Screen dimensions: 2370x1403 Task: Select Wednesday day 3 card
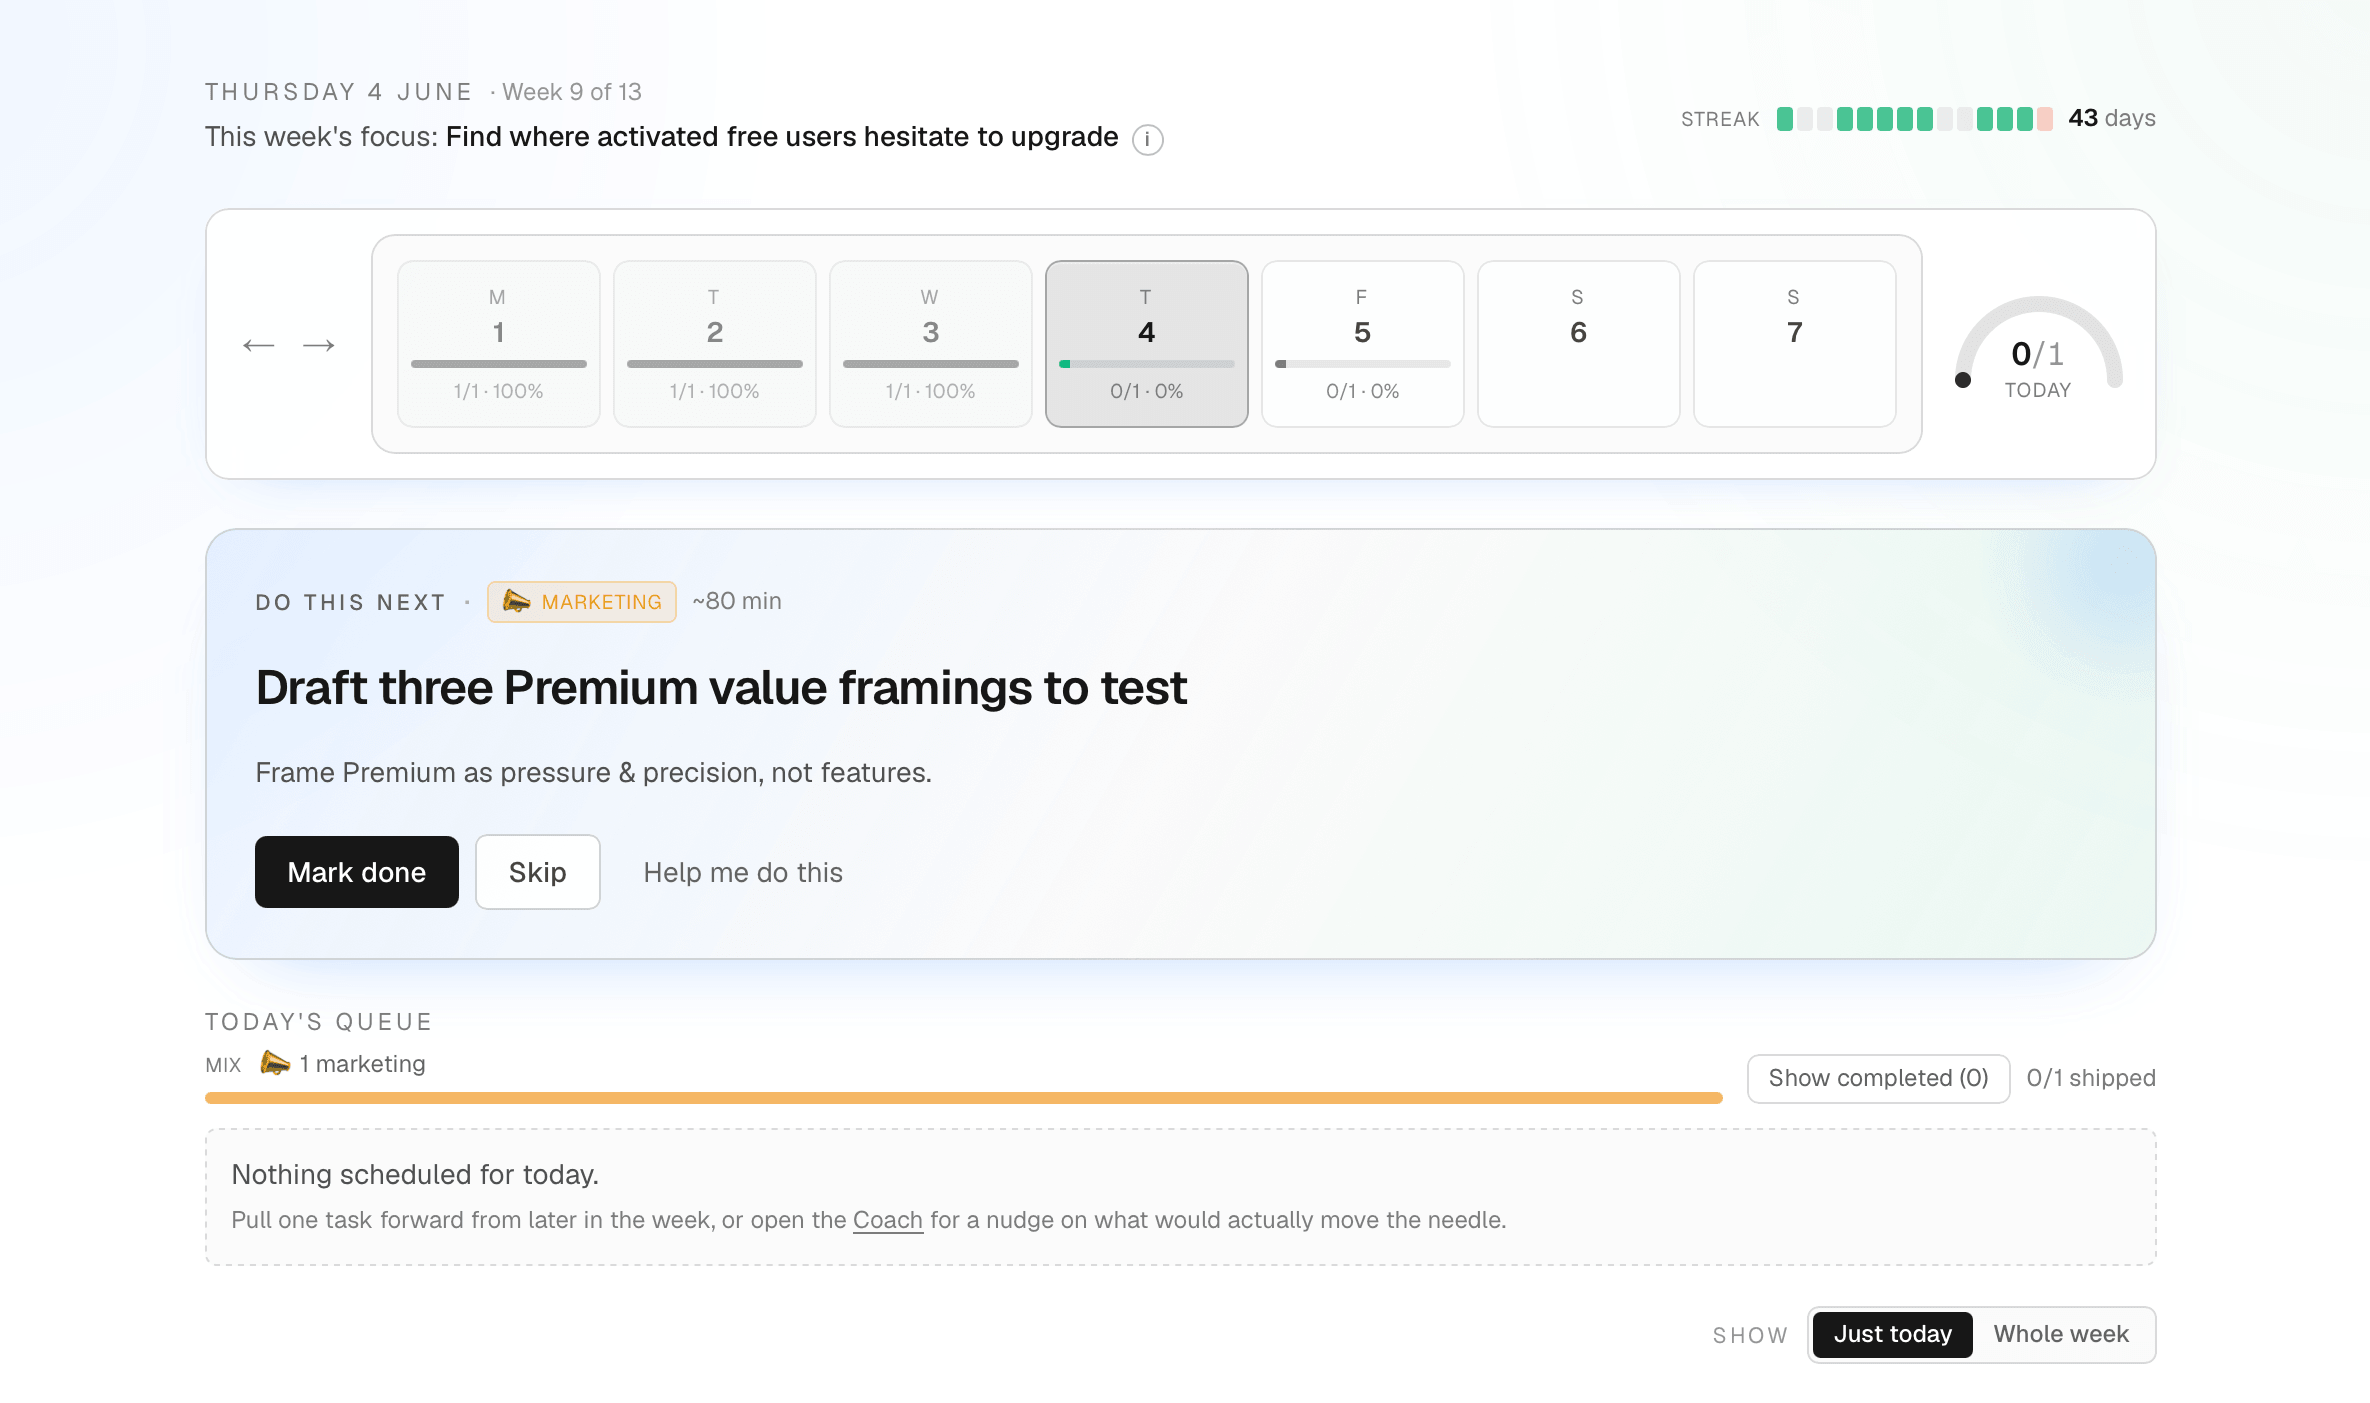[x=931, y=344]
